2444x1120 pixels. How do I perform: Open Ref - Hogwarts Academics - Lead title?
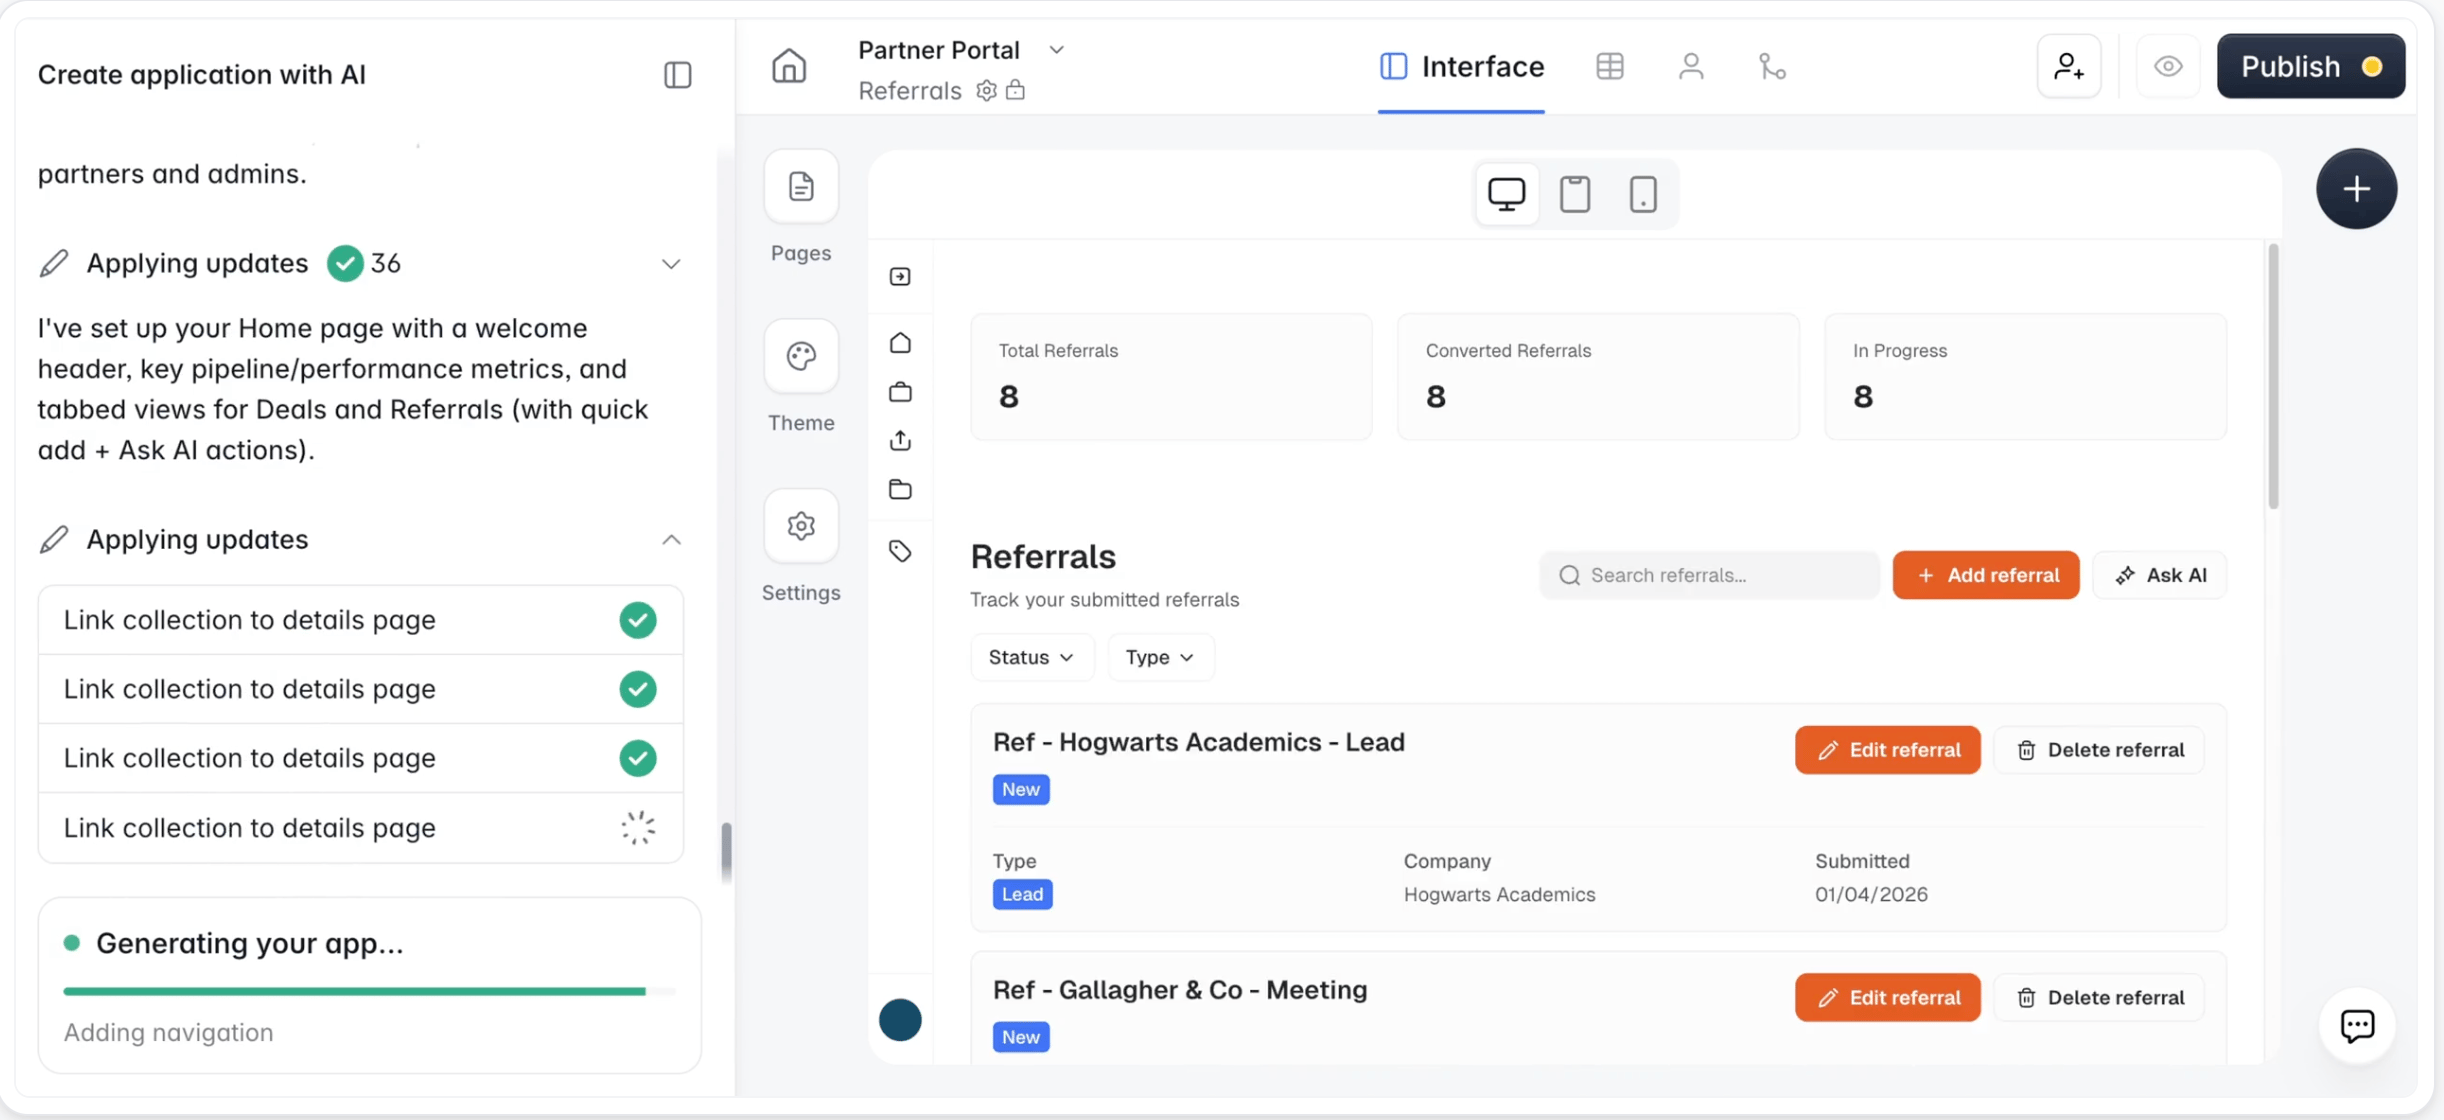(x=1198, y=742)
